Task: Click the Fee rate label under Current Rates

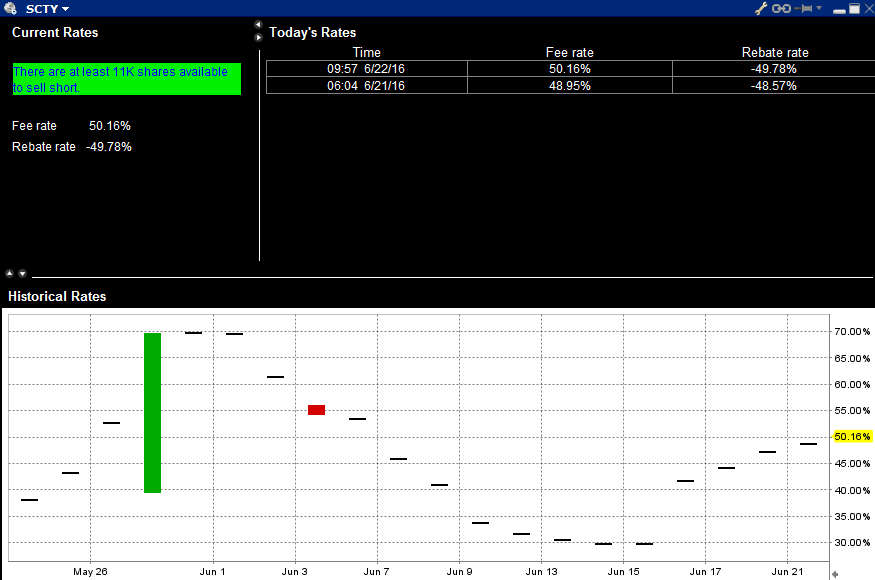Action: pos(34,126)
